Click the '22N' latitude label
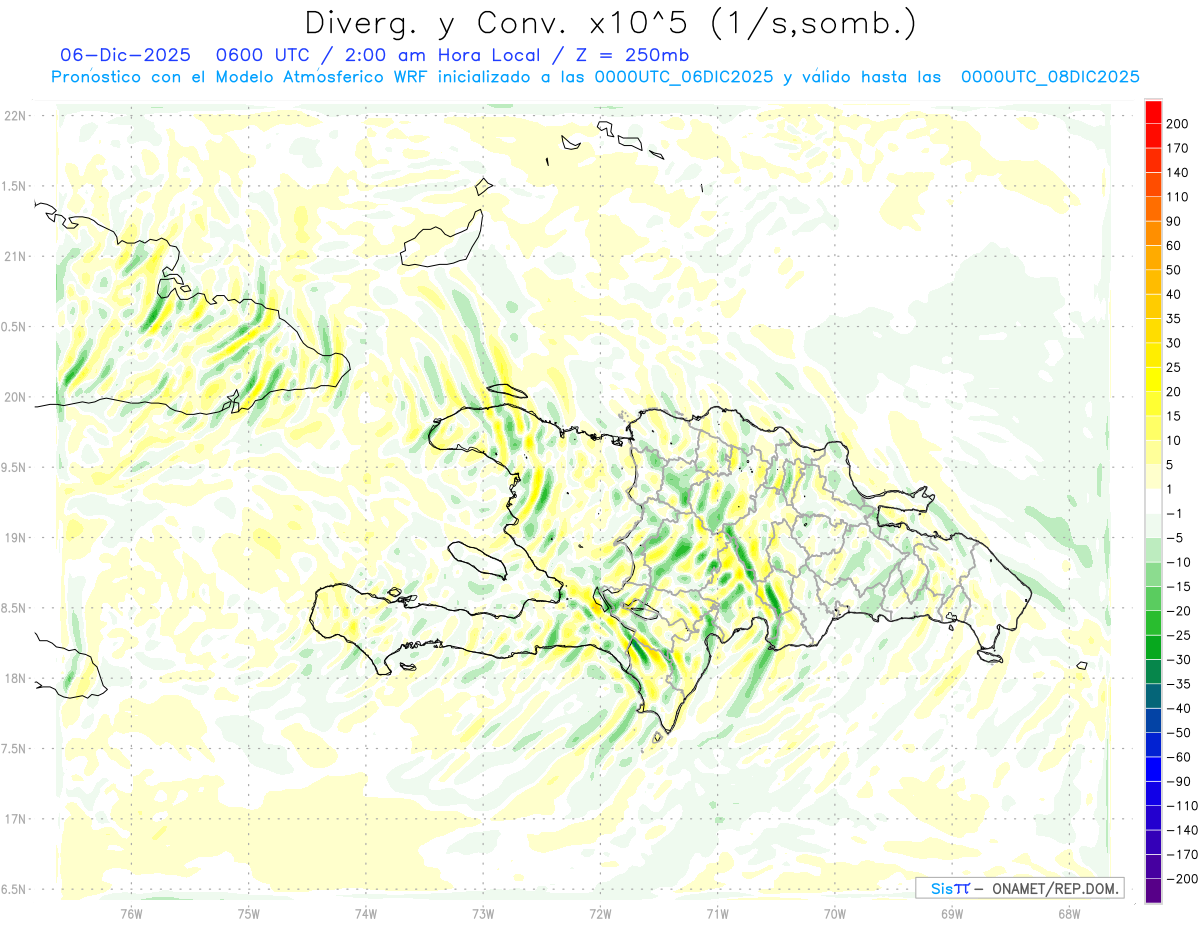 coord(15,116)
